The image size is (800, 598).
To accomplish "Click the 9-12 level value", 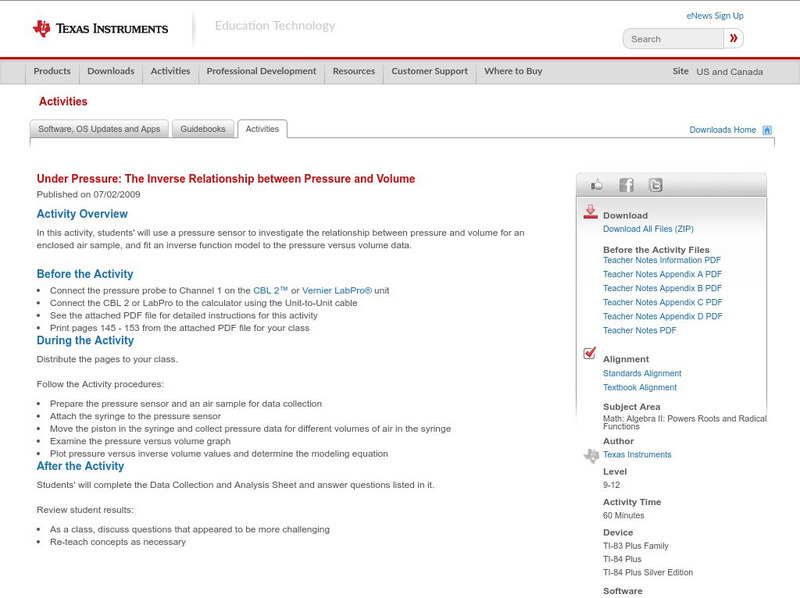I will tap(611, 485).
